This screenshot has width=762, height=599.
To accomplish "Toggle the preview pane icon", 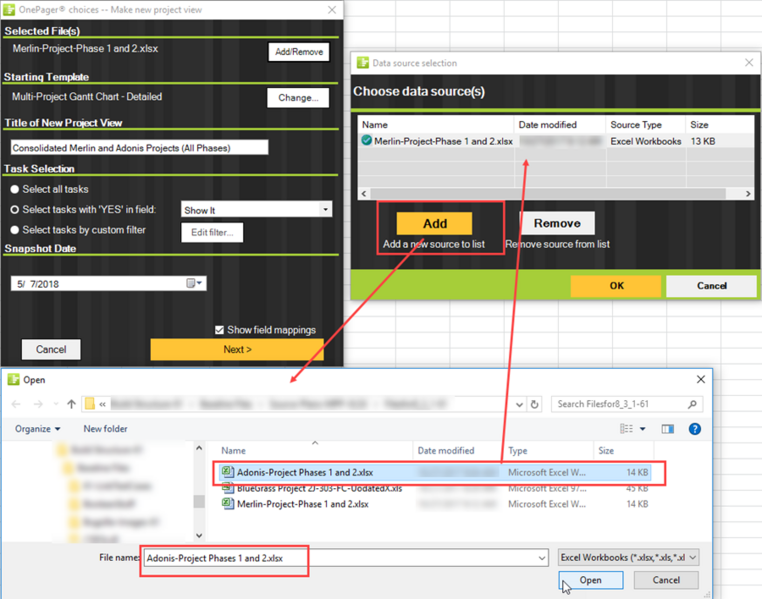I will pyautogui.click(x=668, y=428).
